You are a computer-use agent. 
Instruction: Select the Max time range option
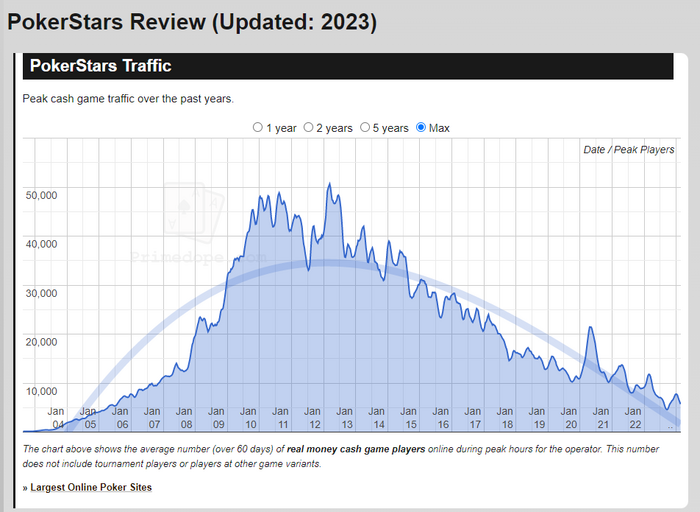pos(421,127)
